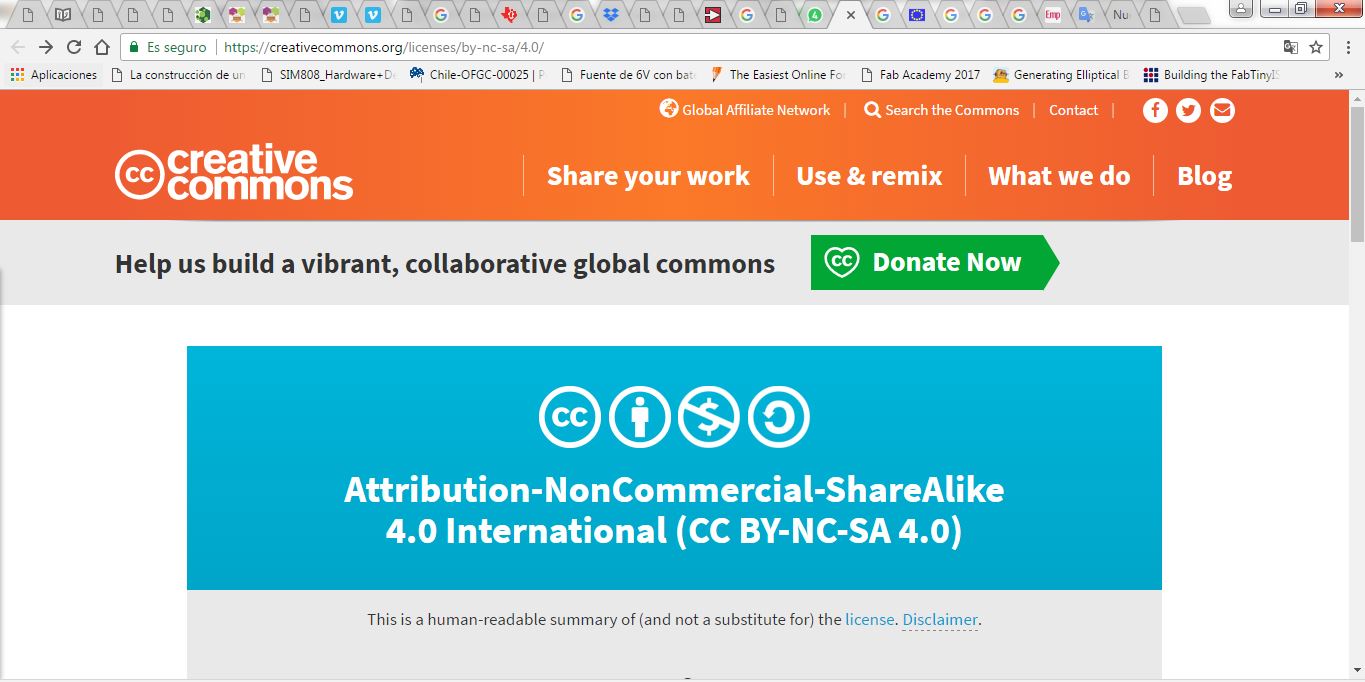The image size is (1365, 682).
Task: Follow the license hyperlink
Action: click(x=870, y=619)
